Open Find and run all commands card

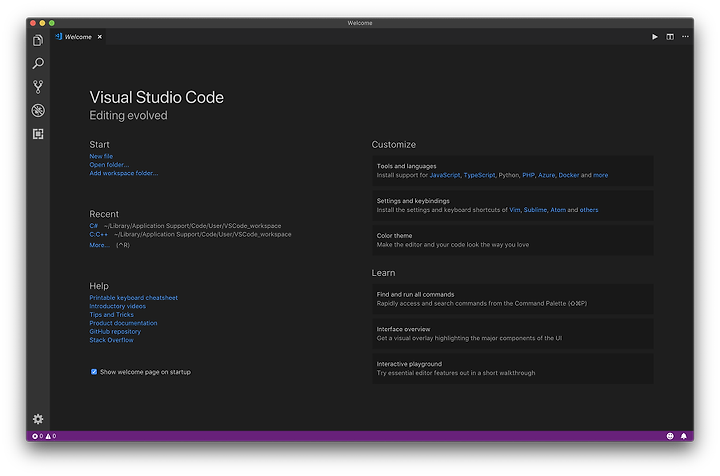pos(512,299)
